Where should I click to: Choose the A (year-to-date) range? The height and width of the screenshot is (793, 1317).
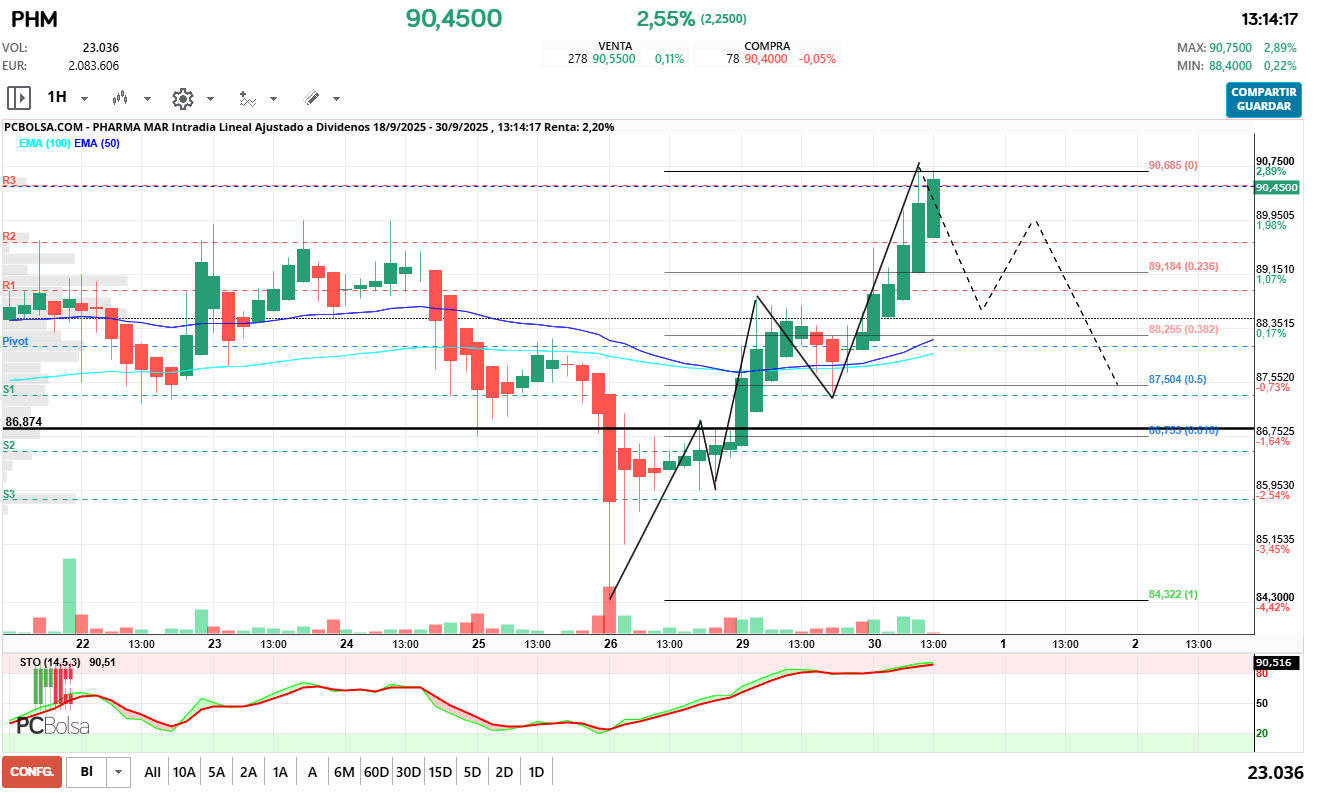pyautogui.click(x=313, y=772)
